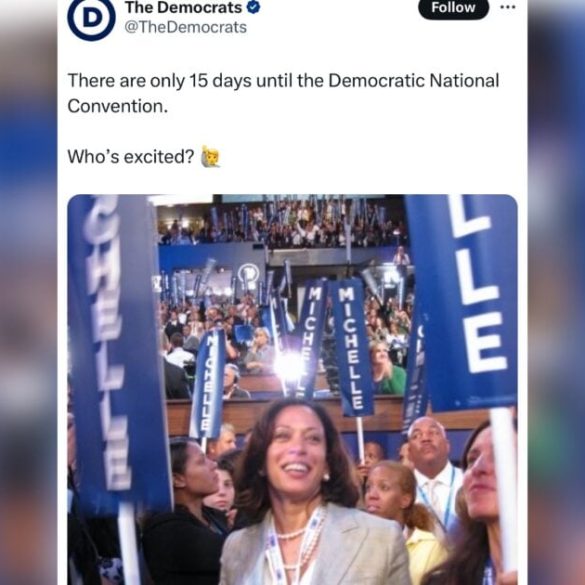Viewport: 585px width, 585px height.
Task: Click the large 'LLE' sign on the right
Action: (464, 302)
